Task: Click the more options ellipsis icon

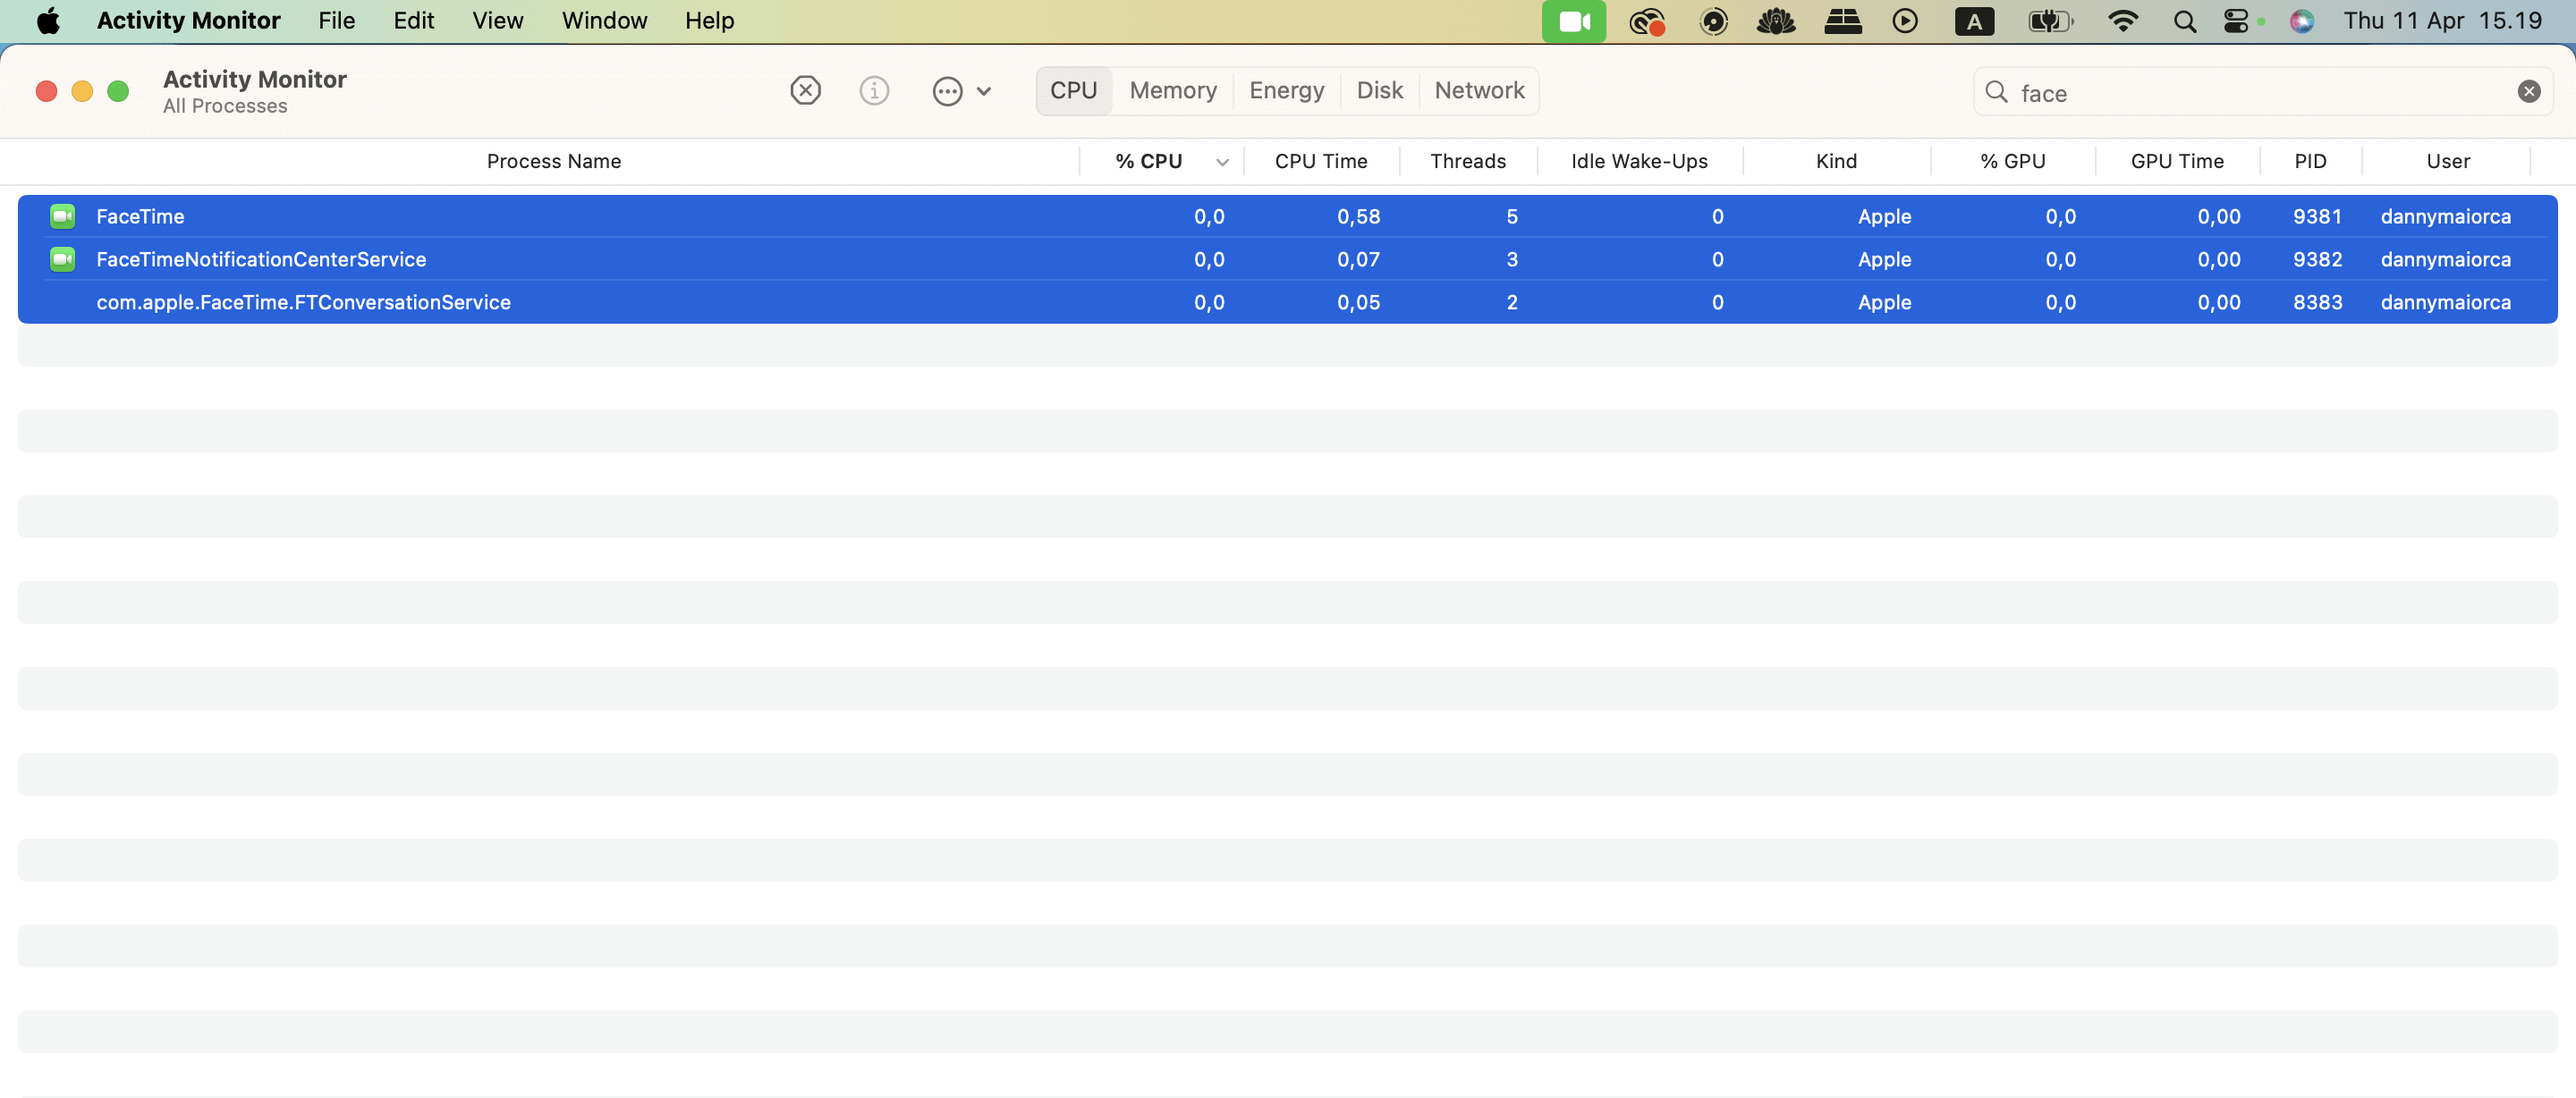Action: click(x=946, y=92)
